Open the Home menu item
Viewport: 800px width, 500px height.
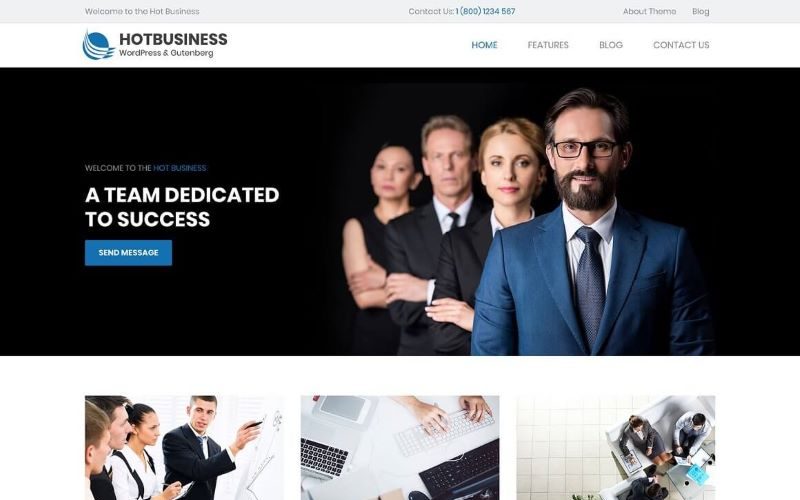click(484, 45)
